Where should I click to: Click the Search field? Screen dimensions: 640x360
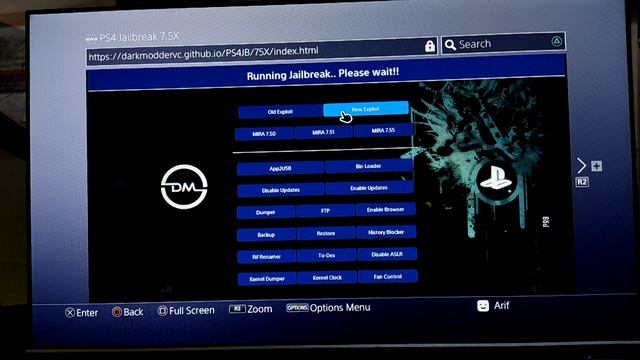(x=503, y=43)
